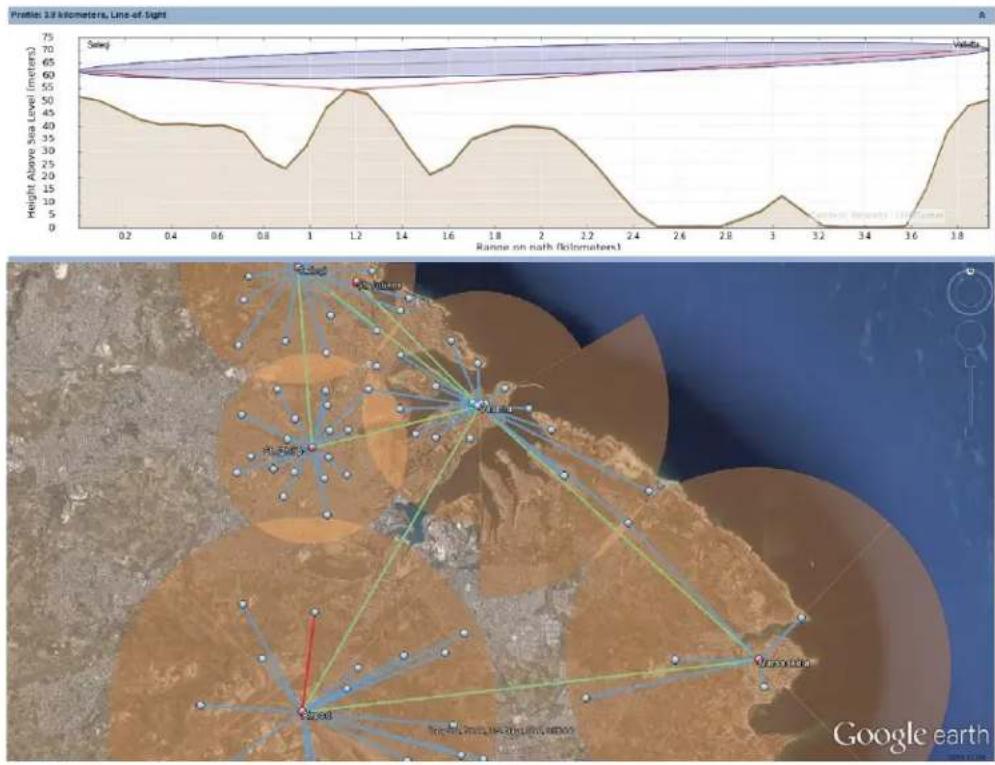Screen dimensions: 995x765
Task: Click the 'Marsaskala' site label on the map
Action: pyautogui.click(x=787, y=663)
